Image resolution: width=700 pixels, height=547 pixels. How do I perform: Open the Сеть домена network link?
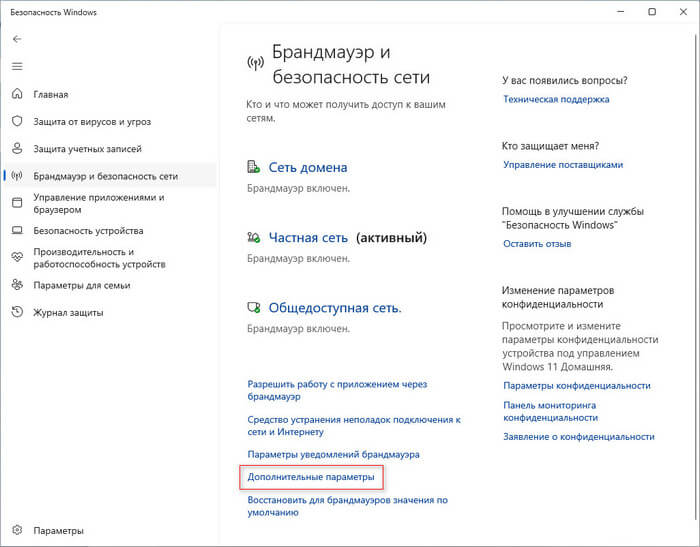[x=308, y=168]
